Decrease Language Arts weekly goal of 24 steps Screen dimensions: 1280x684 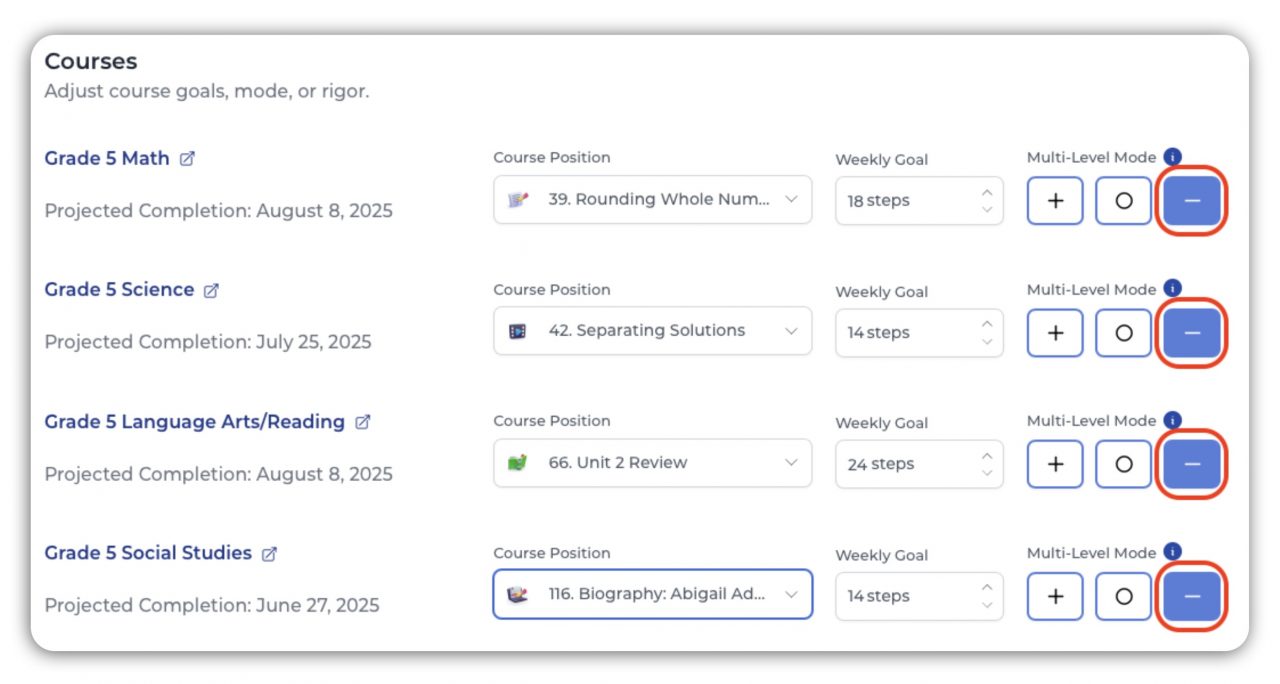pos(986,472)
